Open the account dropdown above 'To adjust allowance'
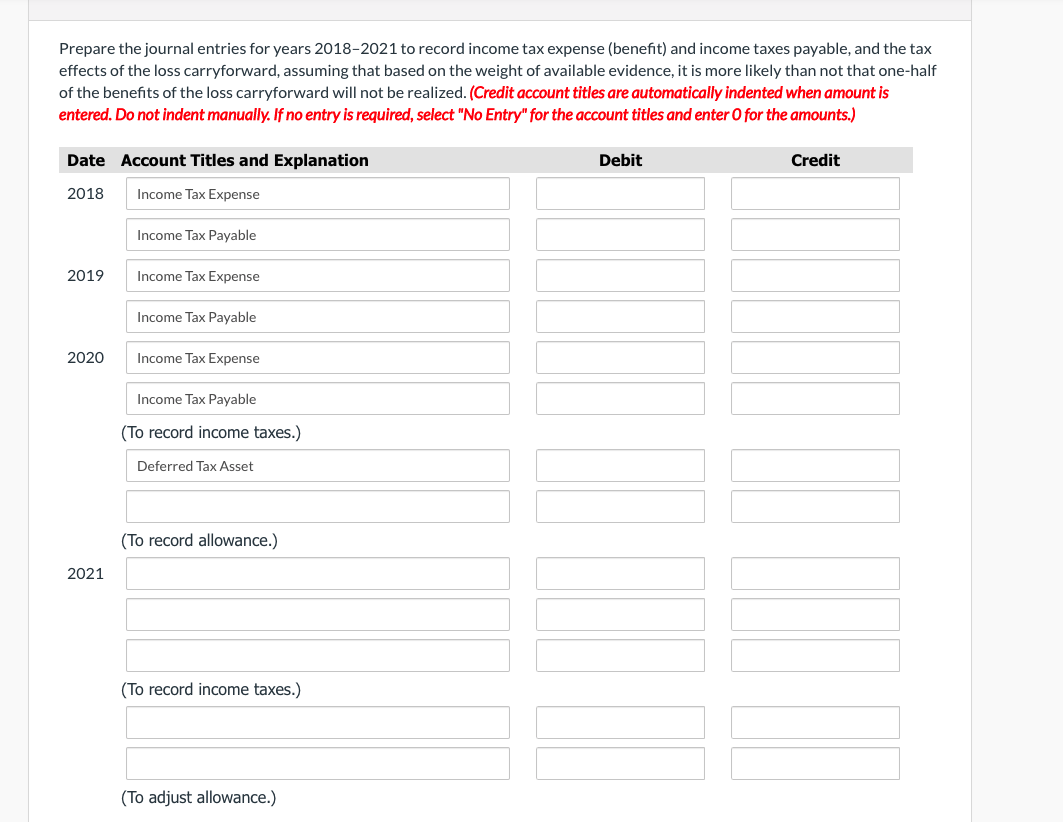The width and height of the screenshot is (1063, 822). pos(317,763)
